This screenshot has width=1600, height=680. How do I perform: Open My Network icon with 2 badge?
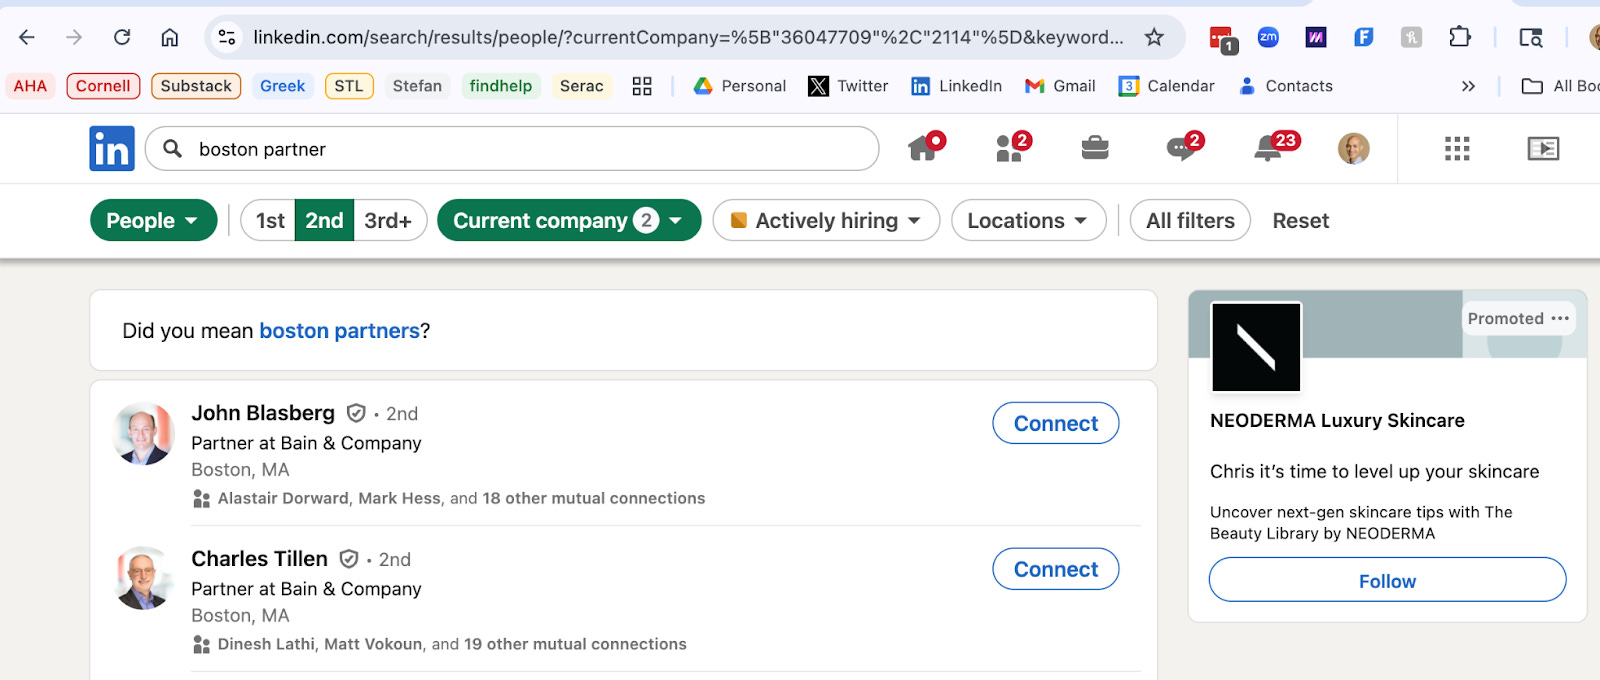pyautogui.click(x=1012, y=148)
